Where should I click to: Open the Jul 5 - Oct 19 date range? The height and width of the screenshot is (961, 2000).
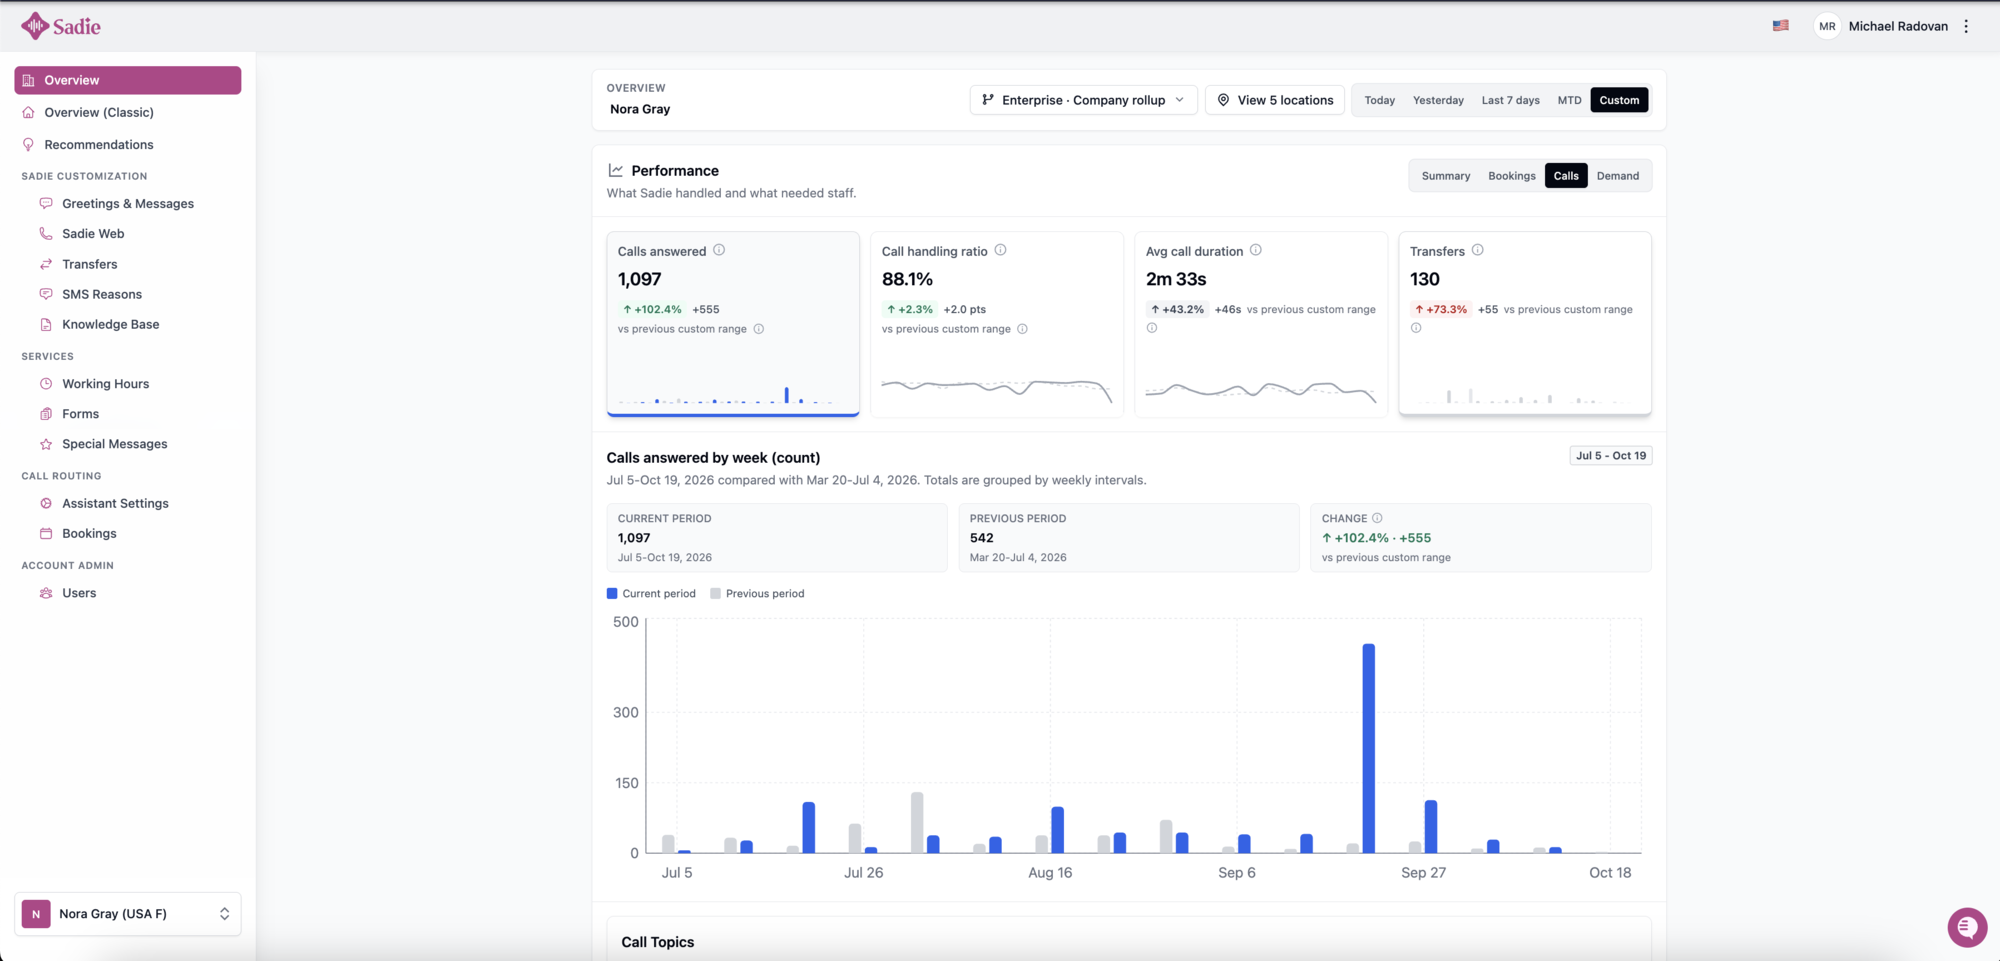point(1611,456)
